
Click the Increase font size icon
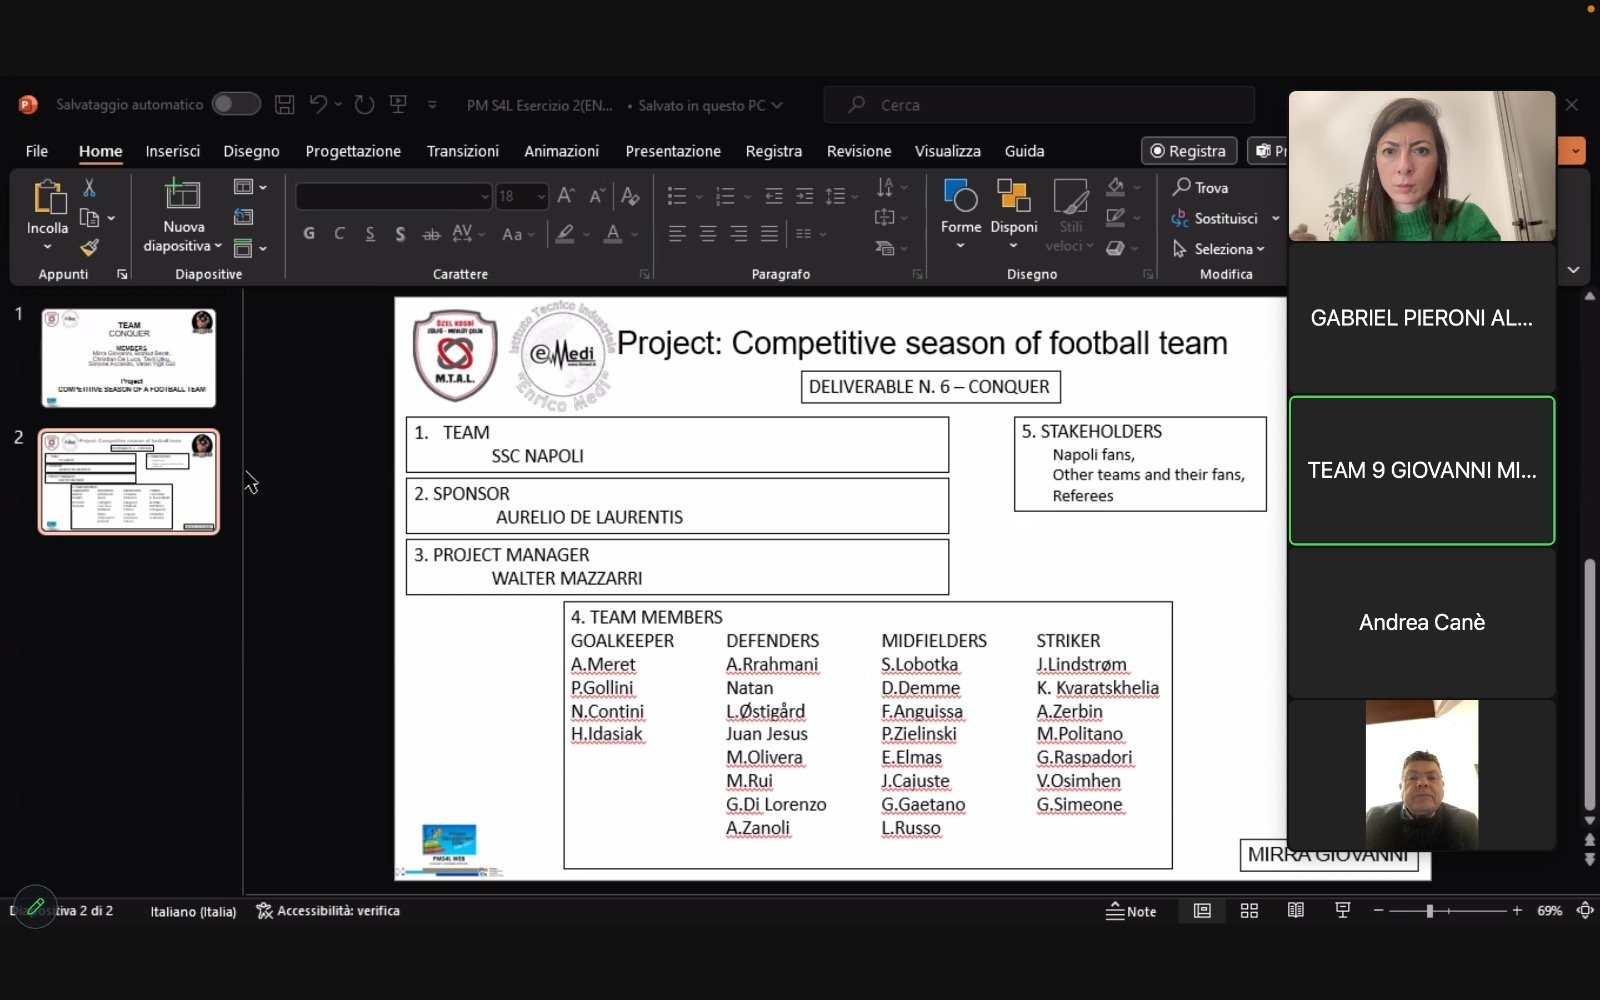pos(566,196)
